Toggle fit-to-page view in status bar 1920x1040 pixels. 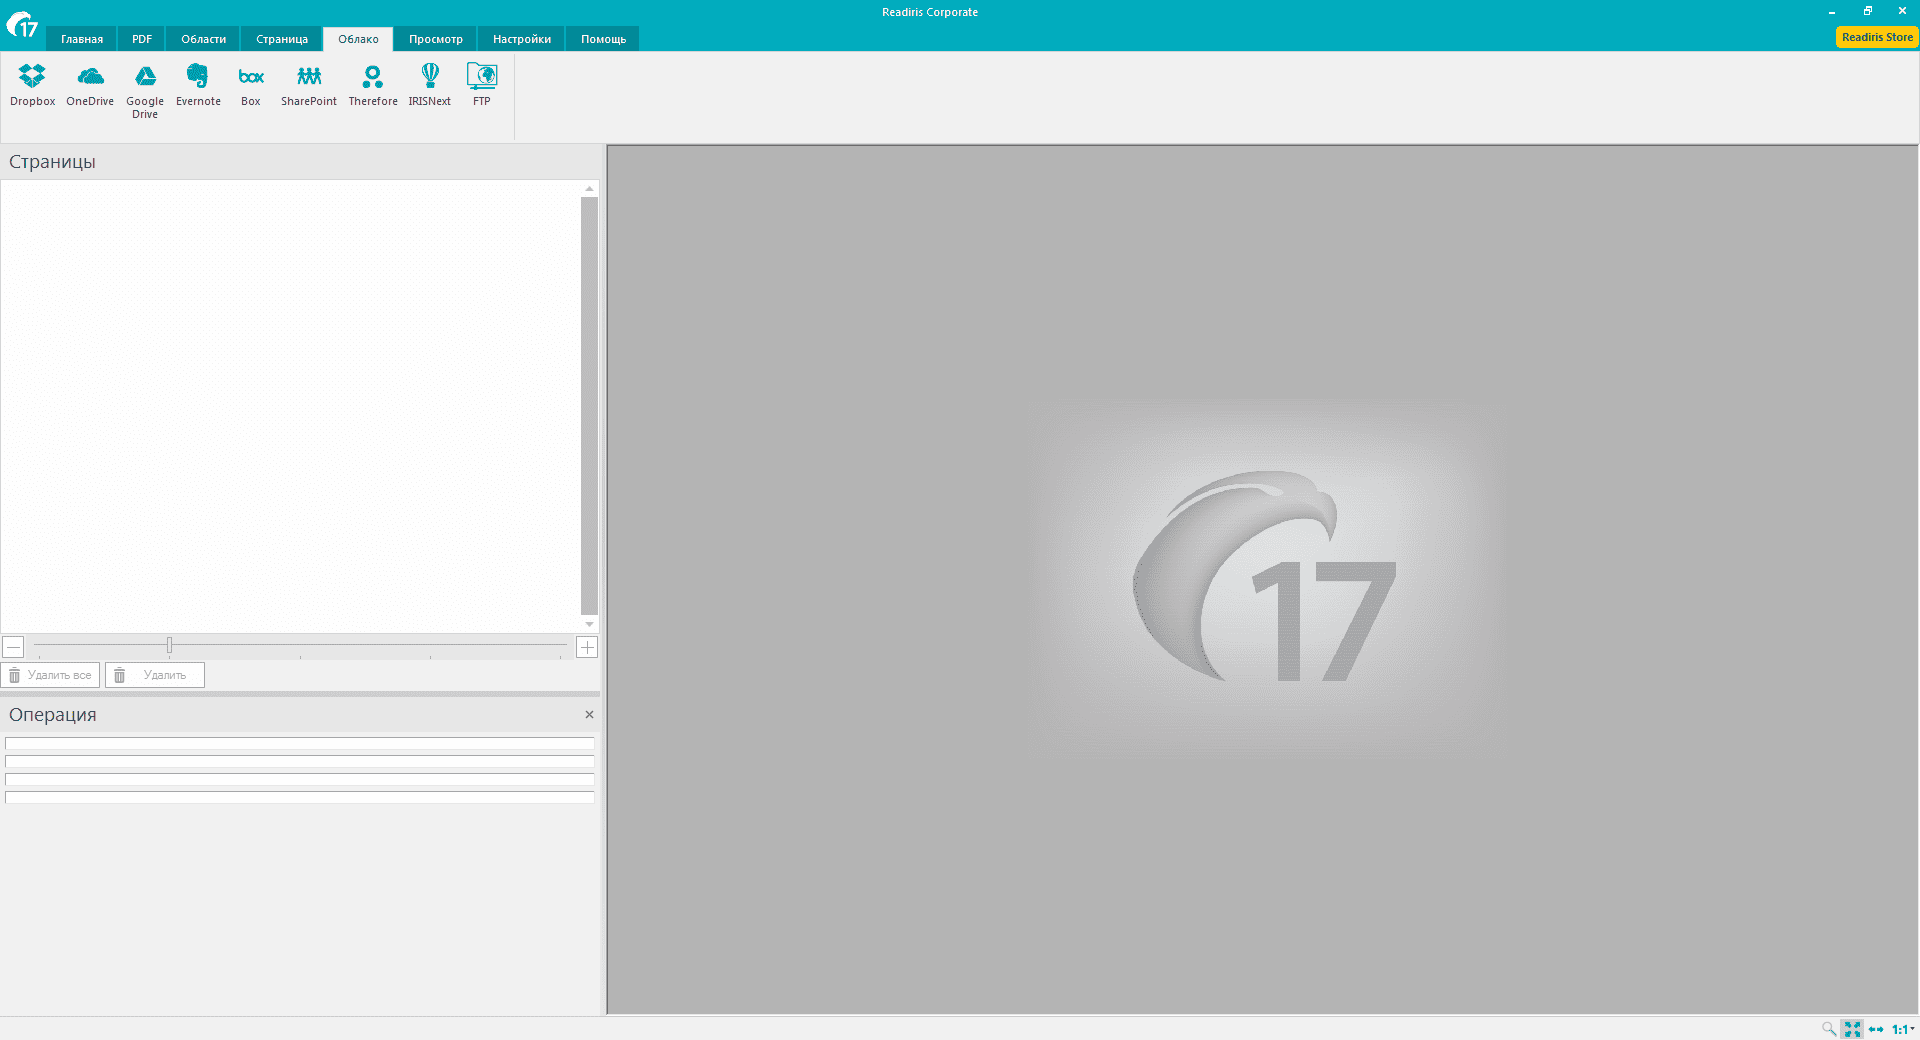(x=1852, y=1028)
